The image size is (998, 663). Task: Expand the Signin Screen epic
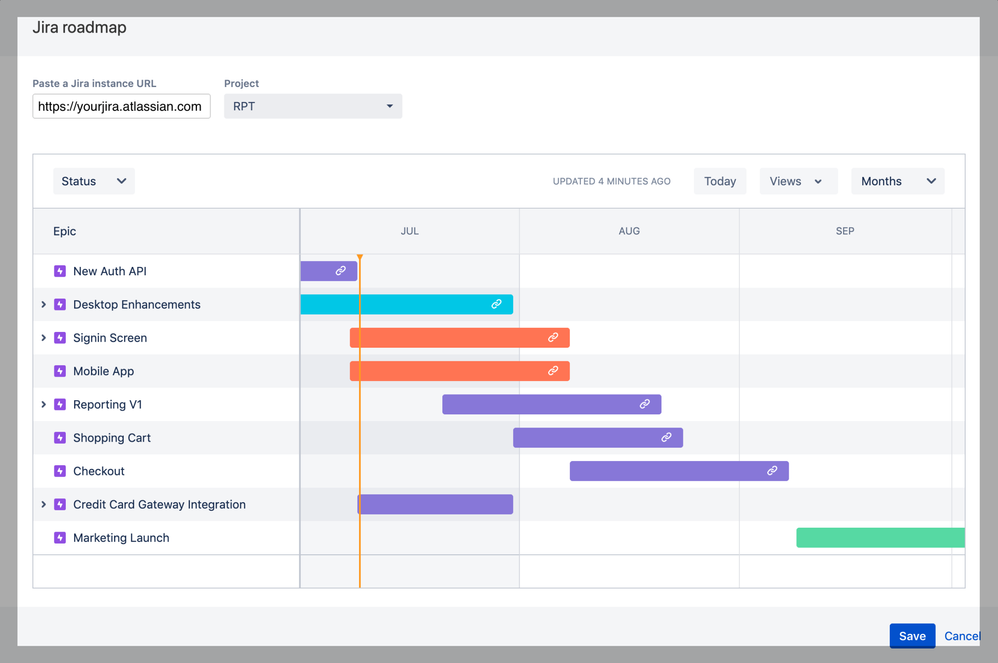pyautogui.click(x=43, y=338)
